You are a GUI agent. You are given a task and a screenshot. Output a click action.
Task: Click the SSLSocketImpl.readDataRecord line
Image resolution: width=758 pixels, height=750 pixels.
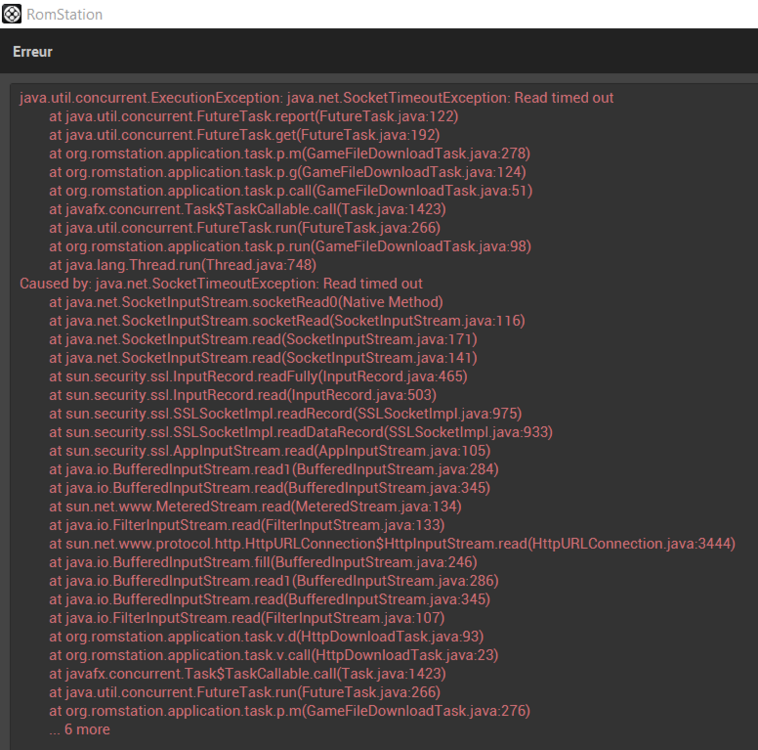tap(301, 432)
